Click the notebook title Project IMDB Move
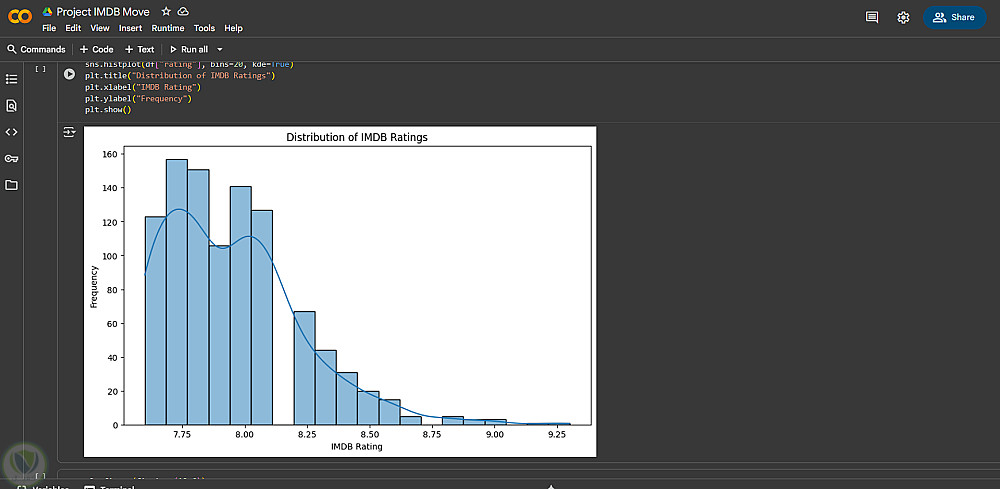The width and height of the screenshot is (1000, 489). (x=105, y=11)
